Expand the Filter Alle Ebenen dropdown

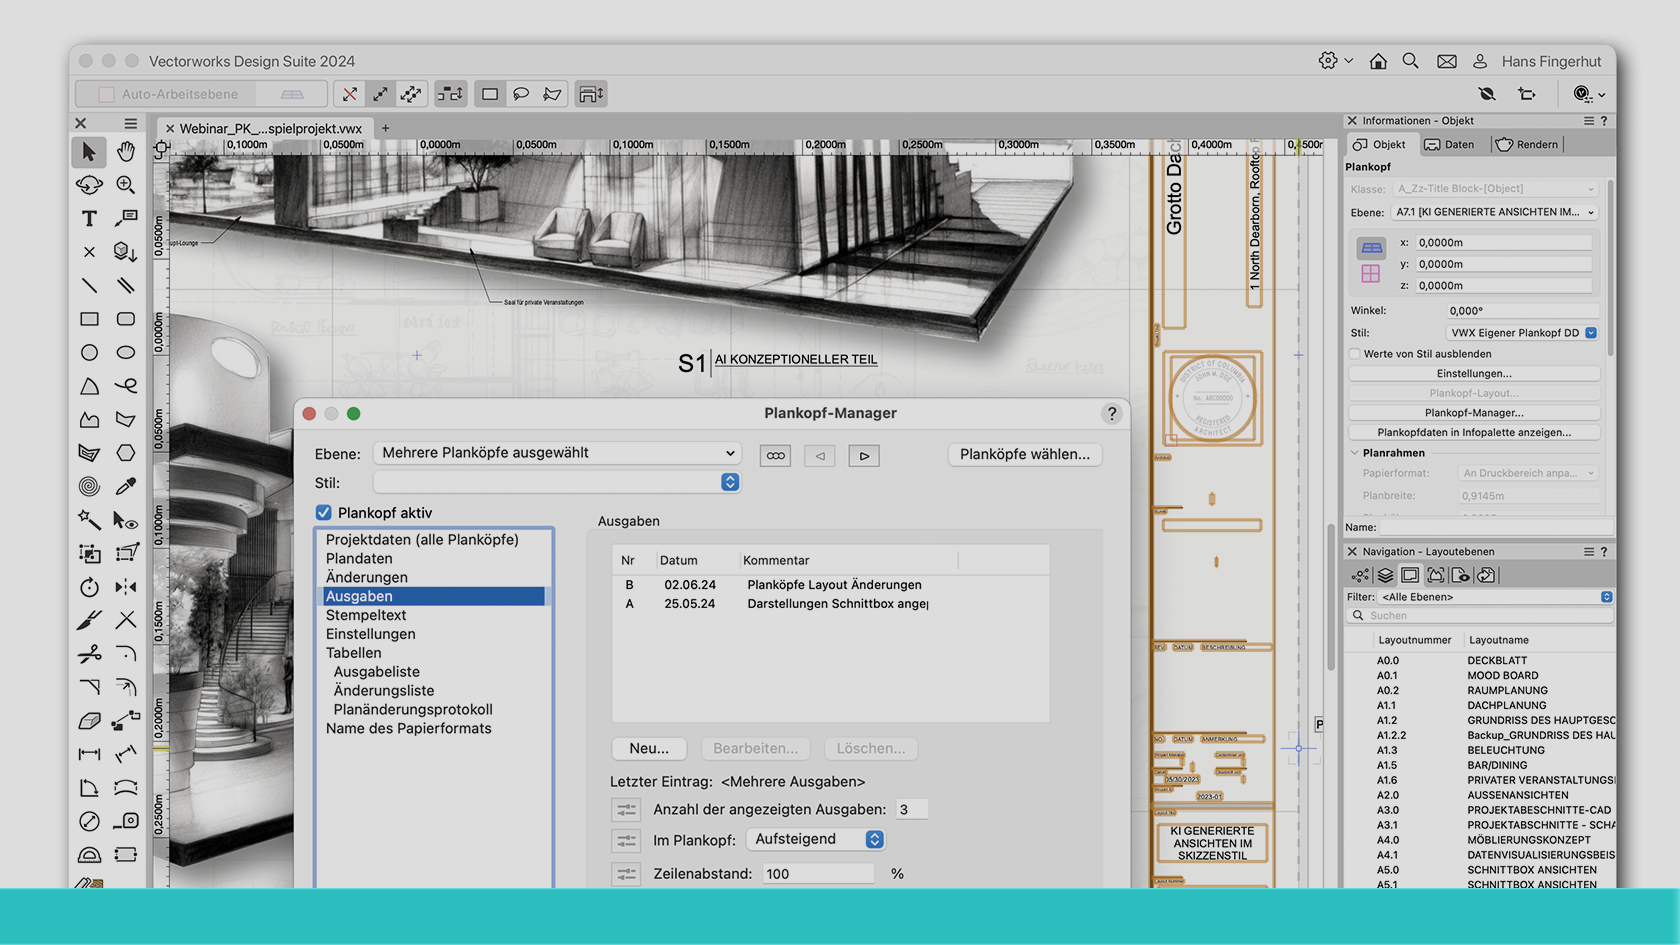tap(1497, 597)
